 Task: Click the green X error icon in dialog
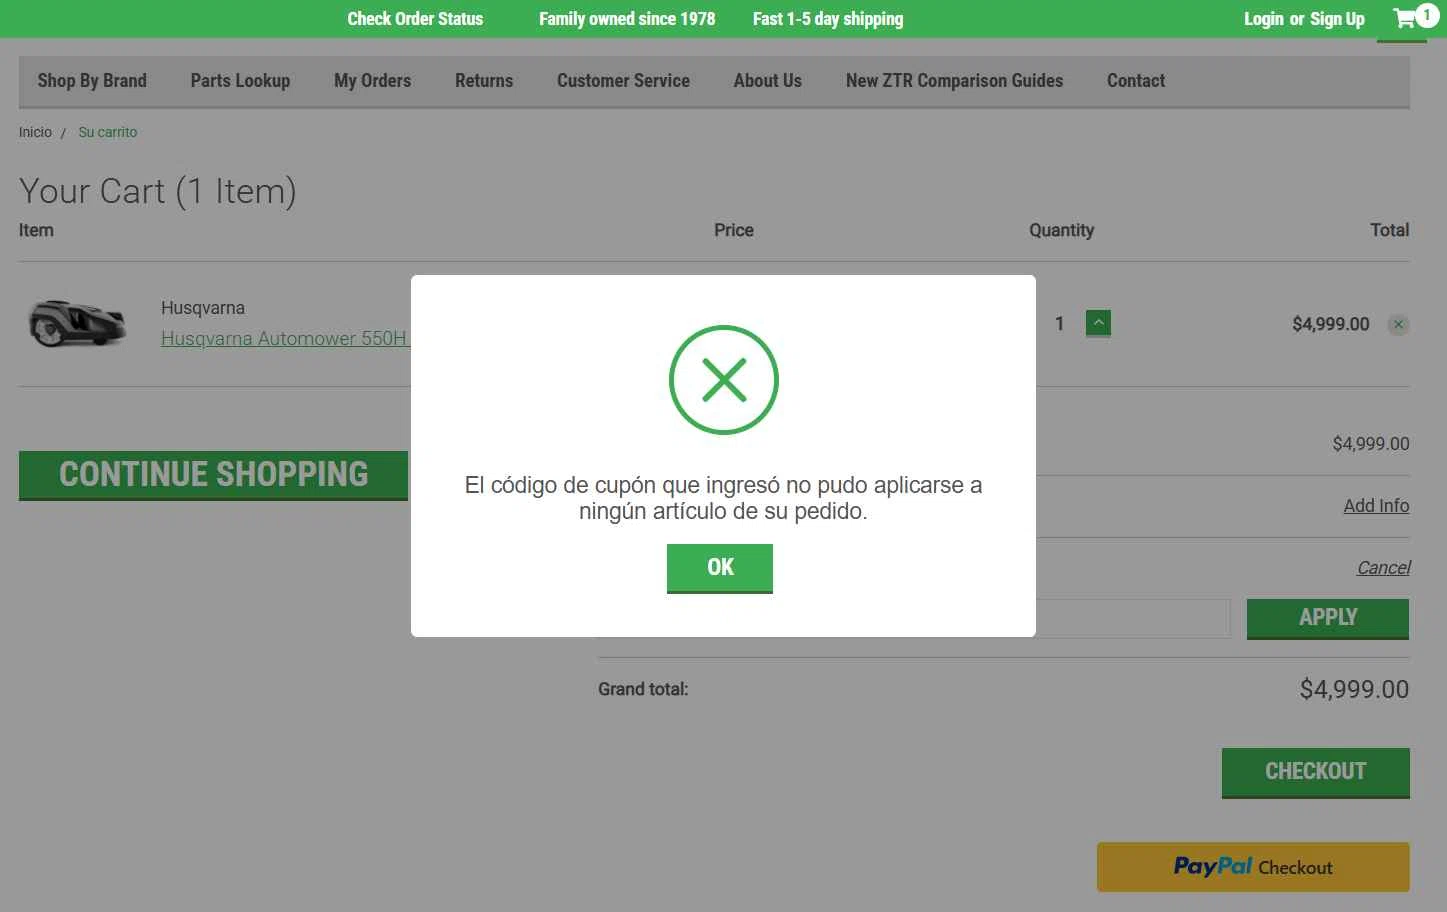click(x=723, y=380)
